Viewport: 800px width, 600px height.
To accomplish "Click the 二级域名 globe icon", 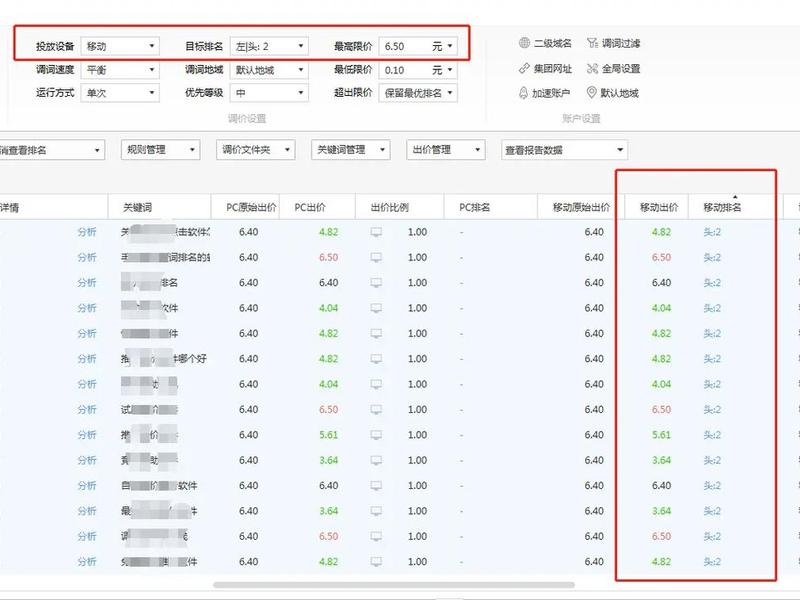I will (x=524, y=43).
